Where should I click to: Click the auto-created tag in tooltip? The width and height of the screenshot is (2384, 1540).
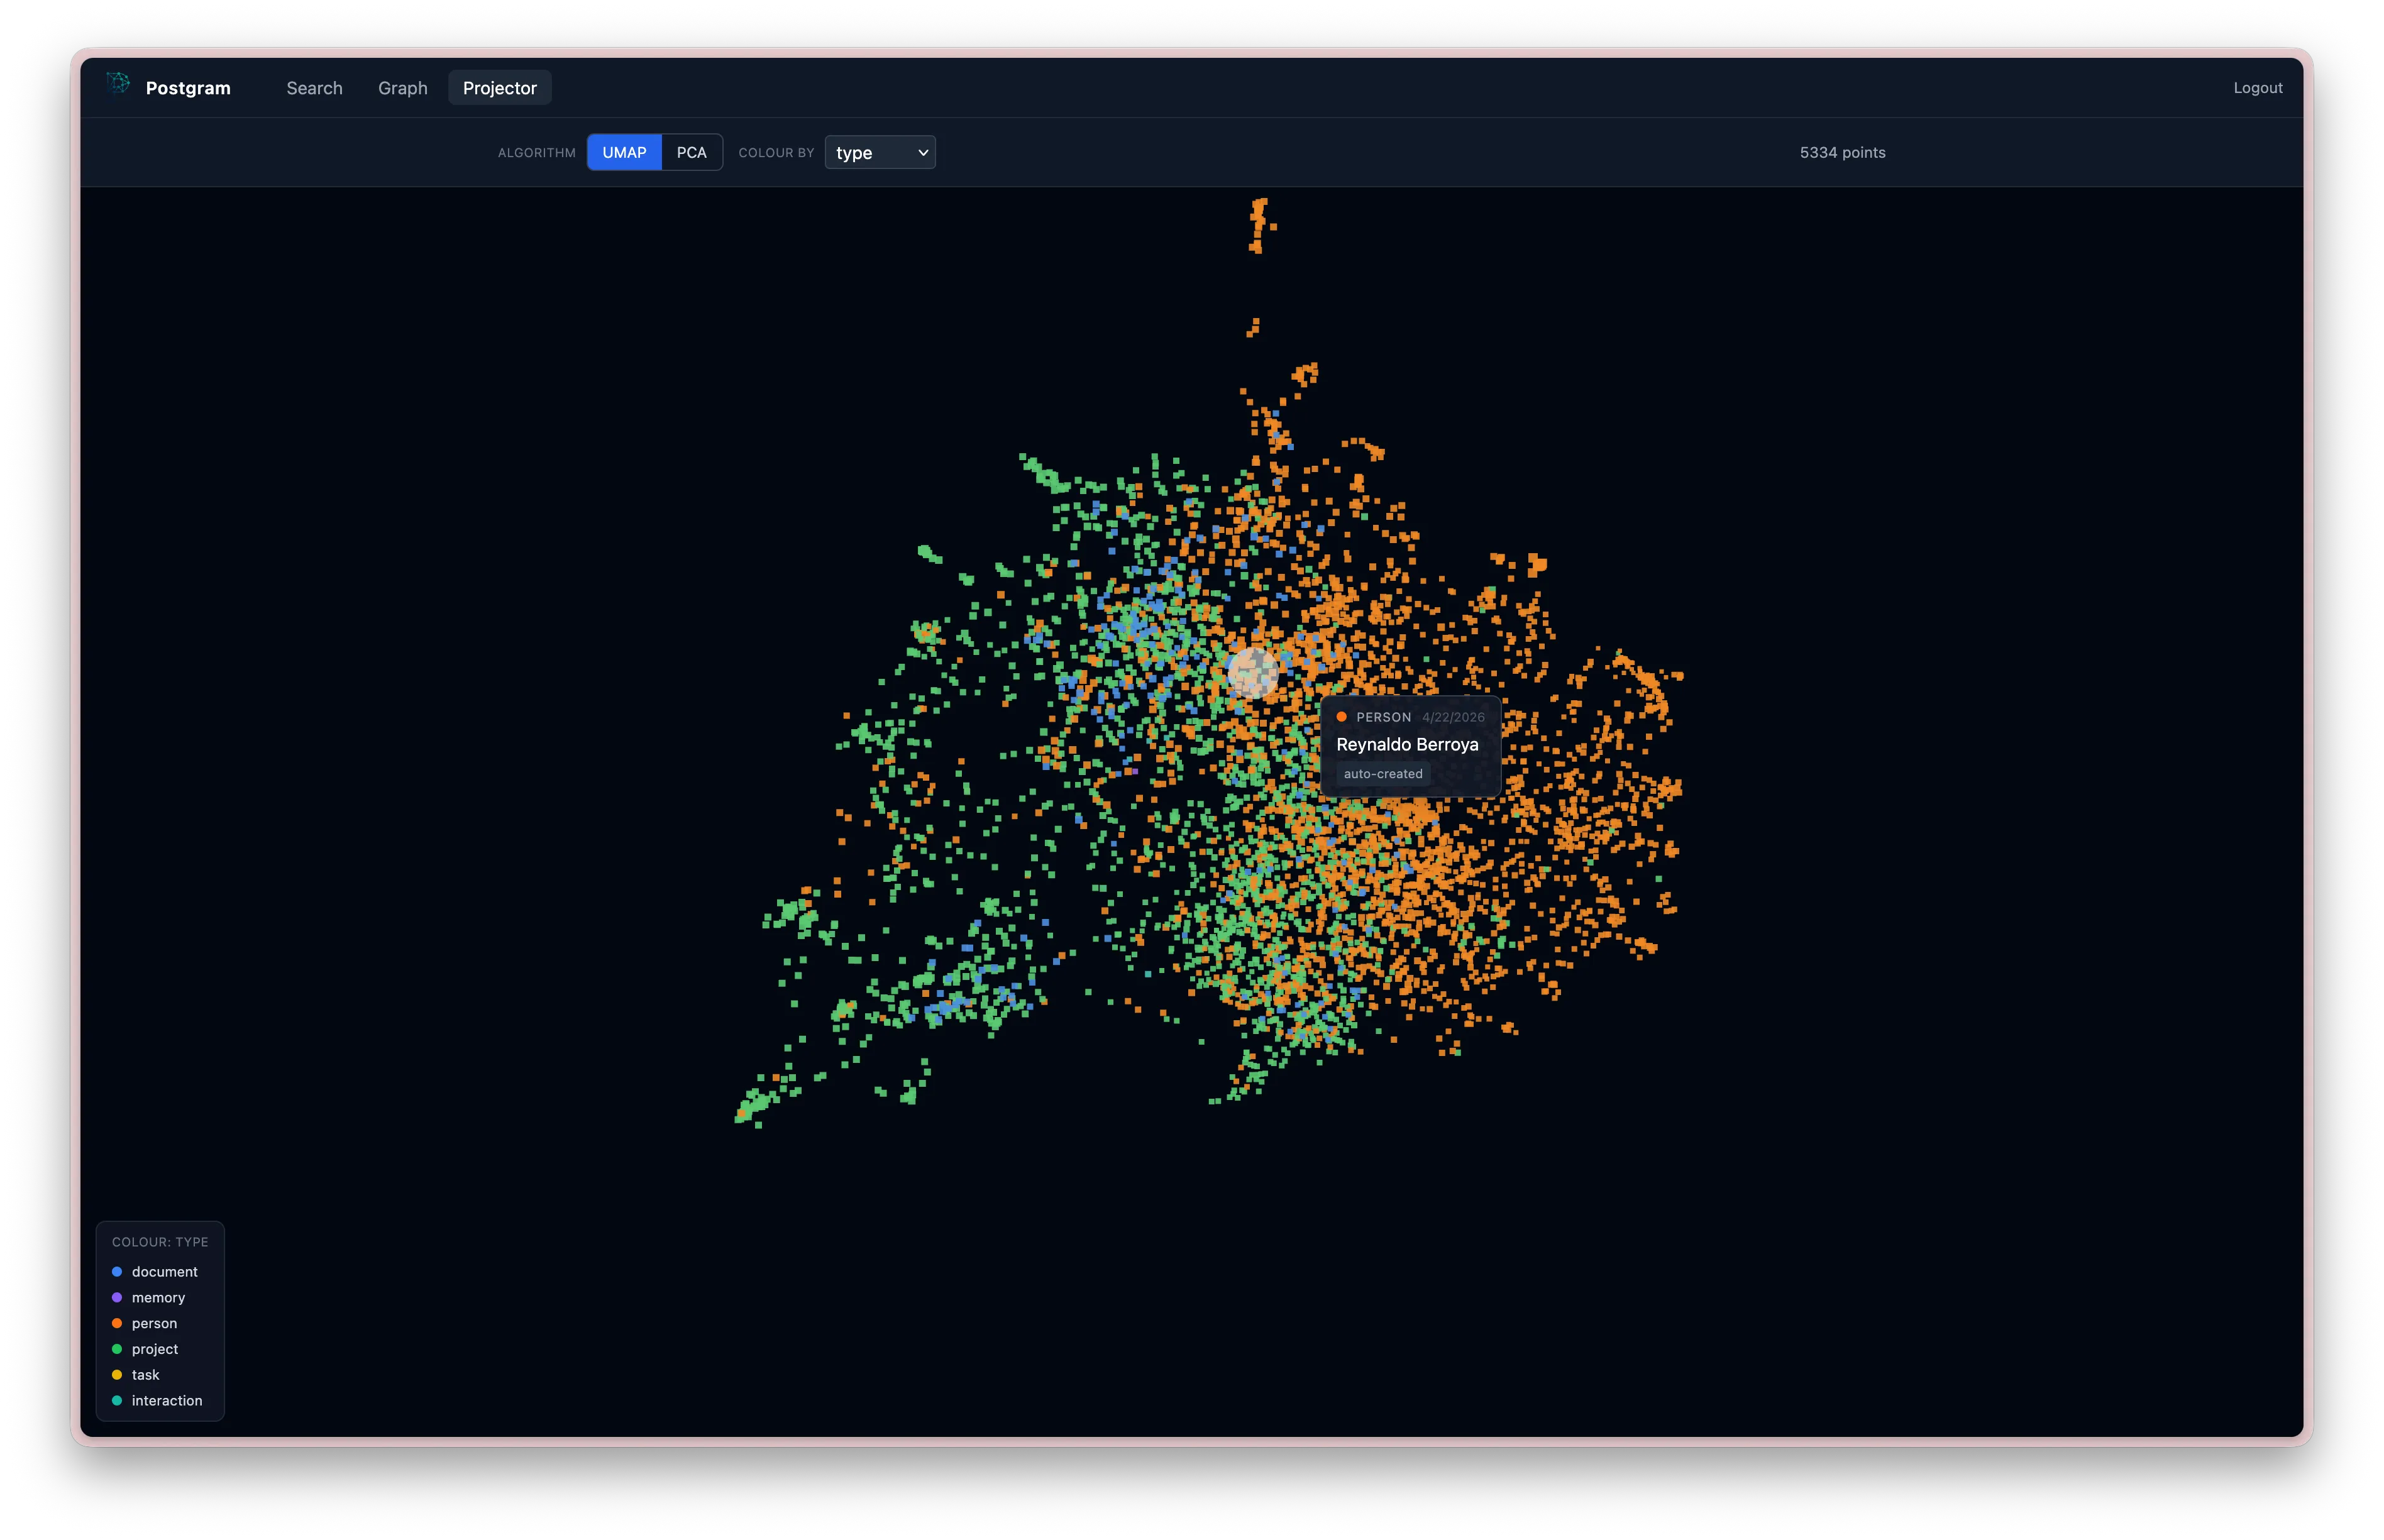1383,773
